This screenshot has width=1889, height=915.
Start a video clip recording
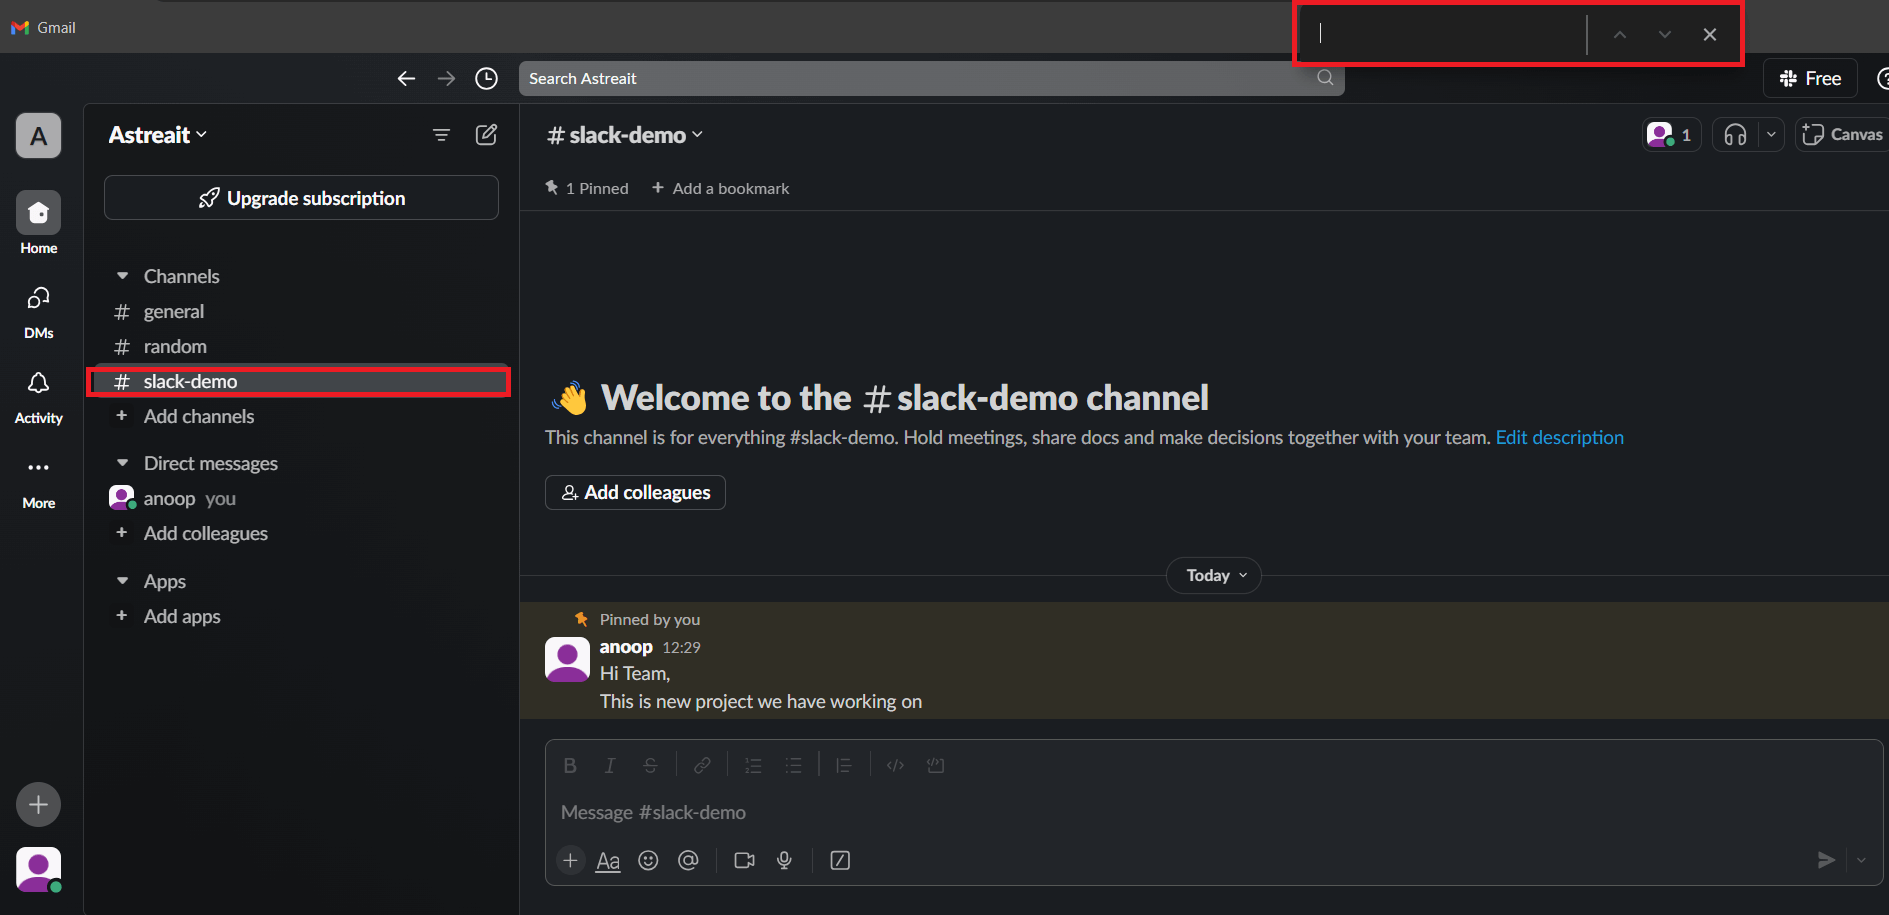744,860
